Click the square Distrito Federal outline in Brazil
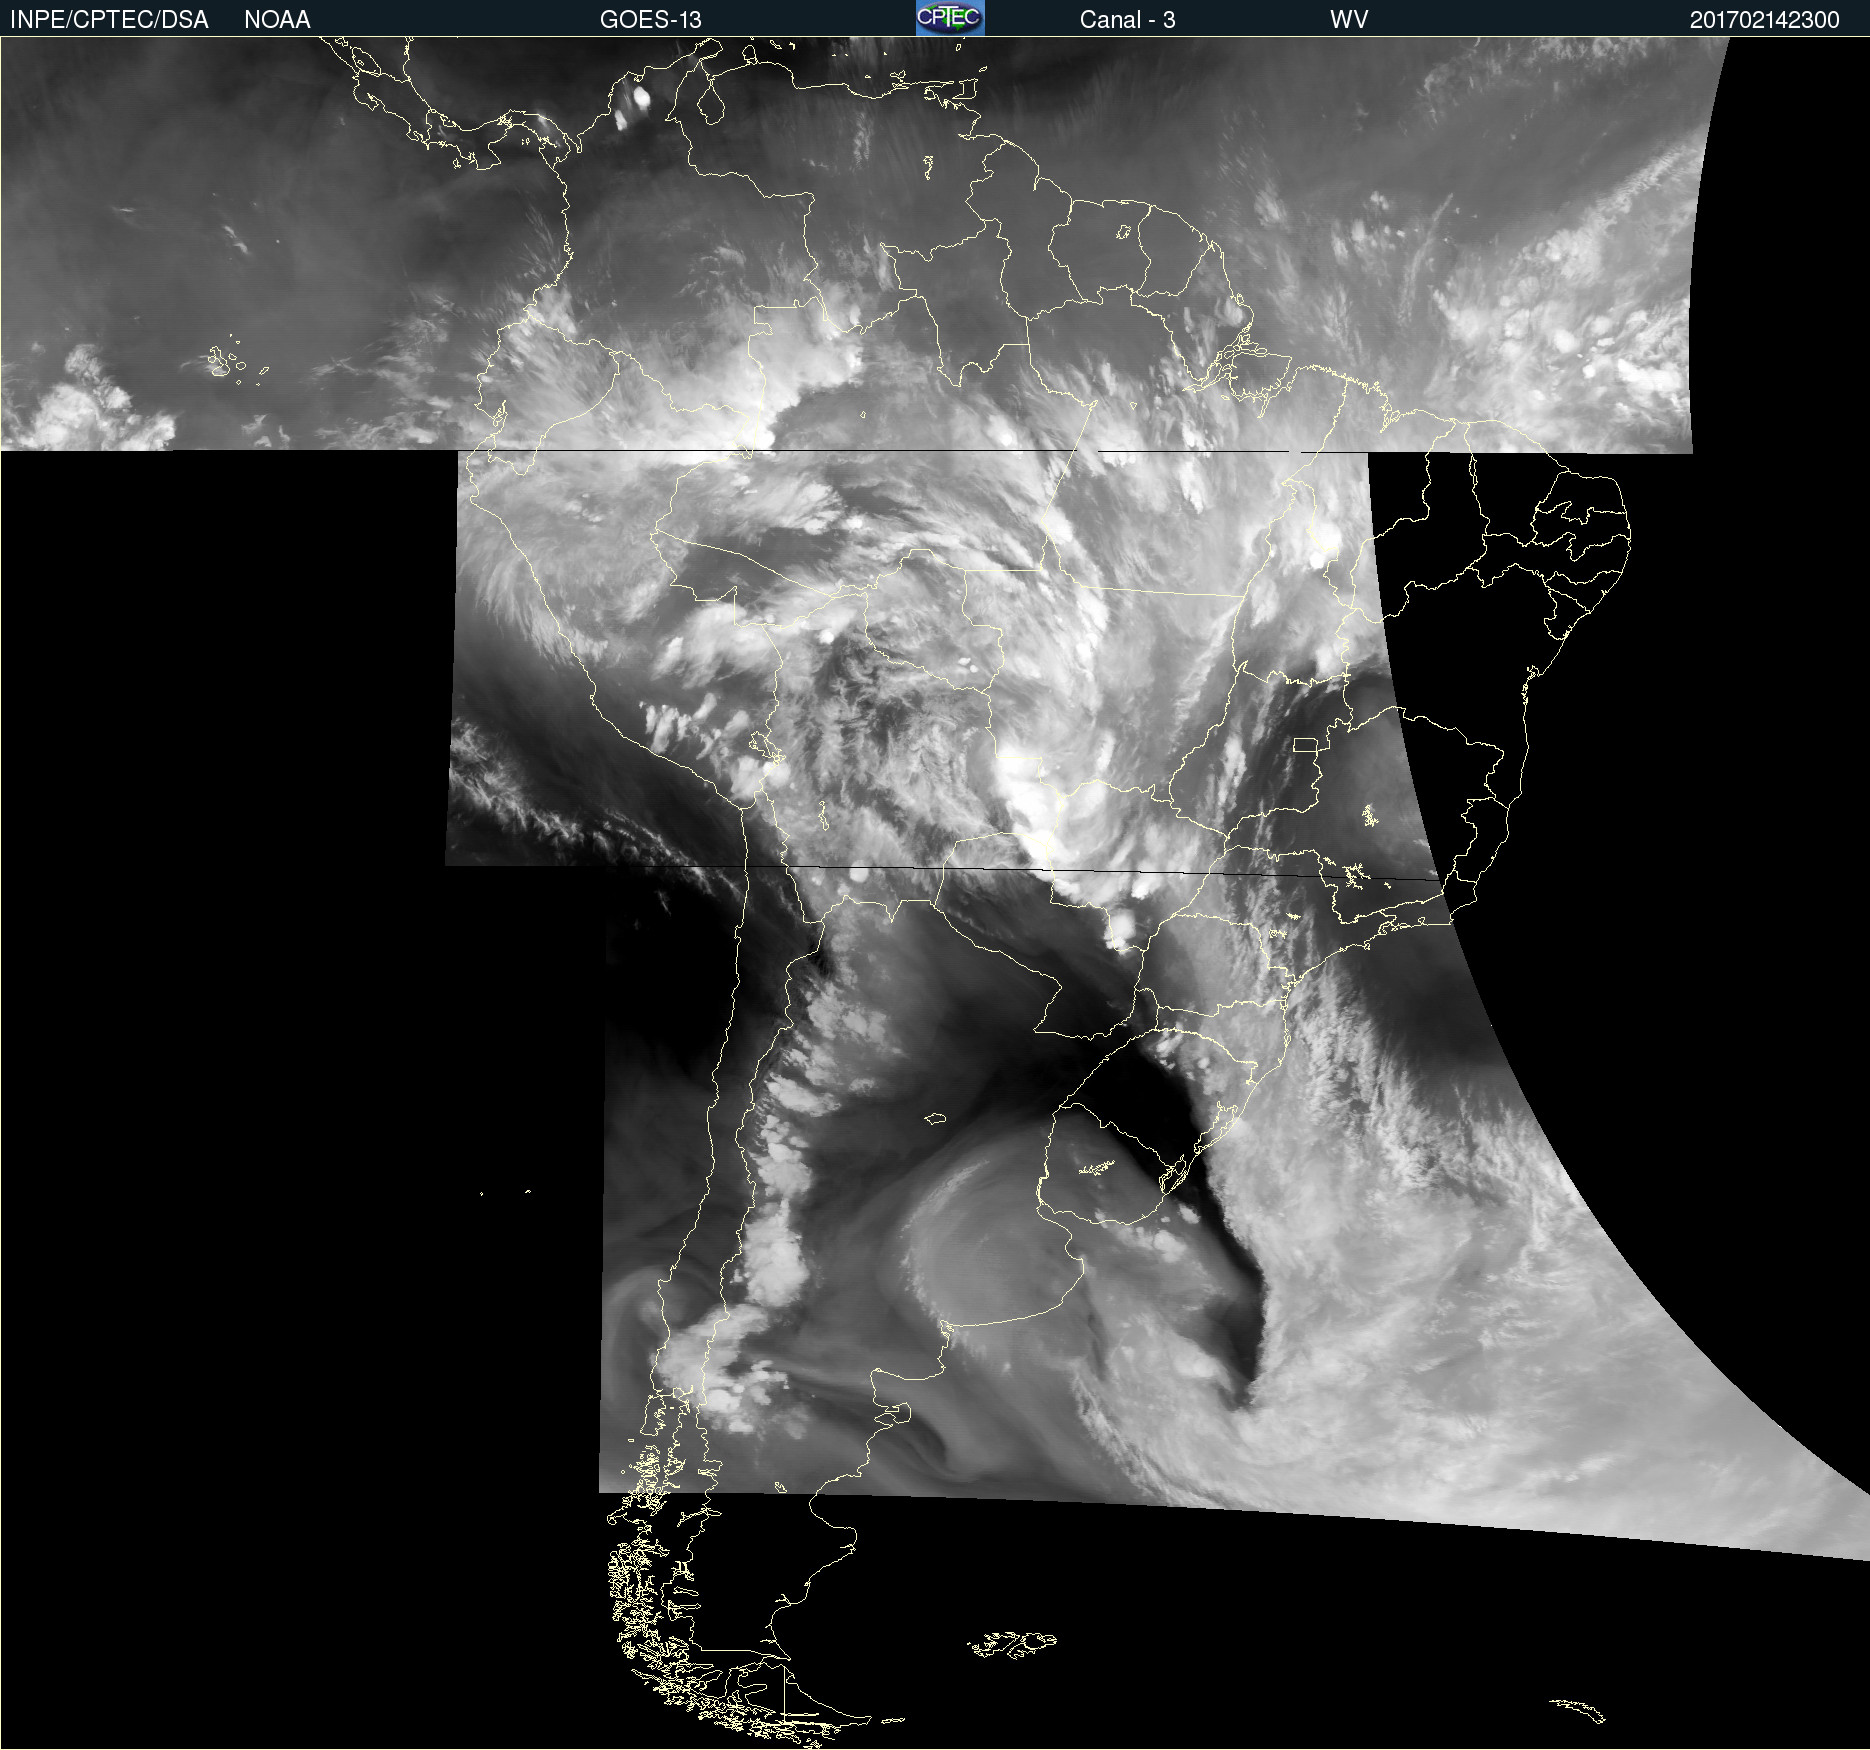The image size is (1870, 1750). (1304, 744)
